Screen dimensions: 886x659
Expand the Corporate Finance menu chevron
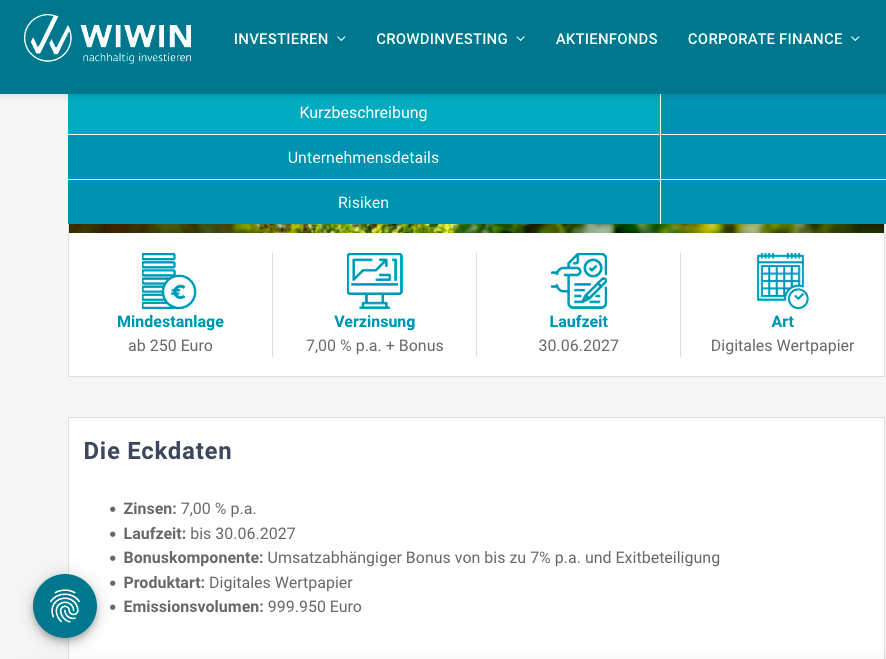(855, 39)
